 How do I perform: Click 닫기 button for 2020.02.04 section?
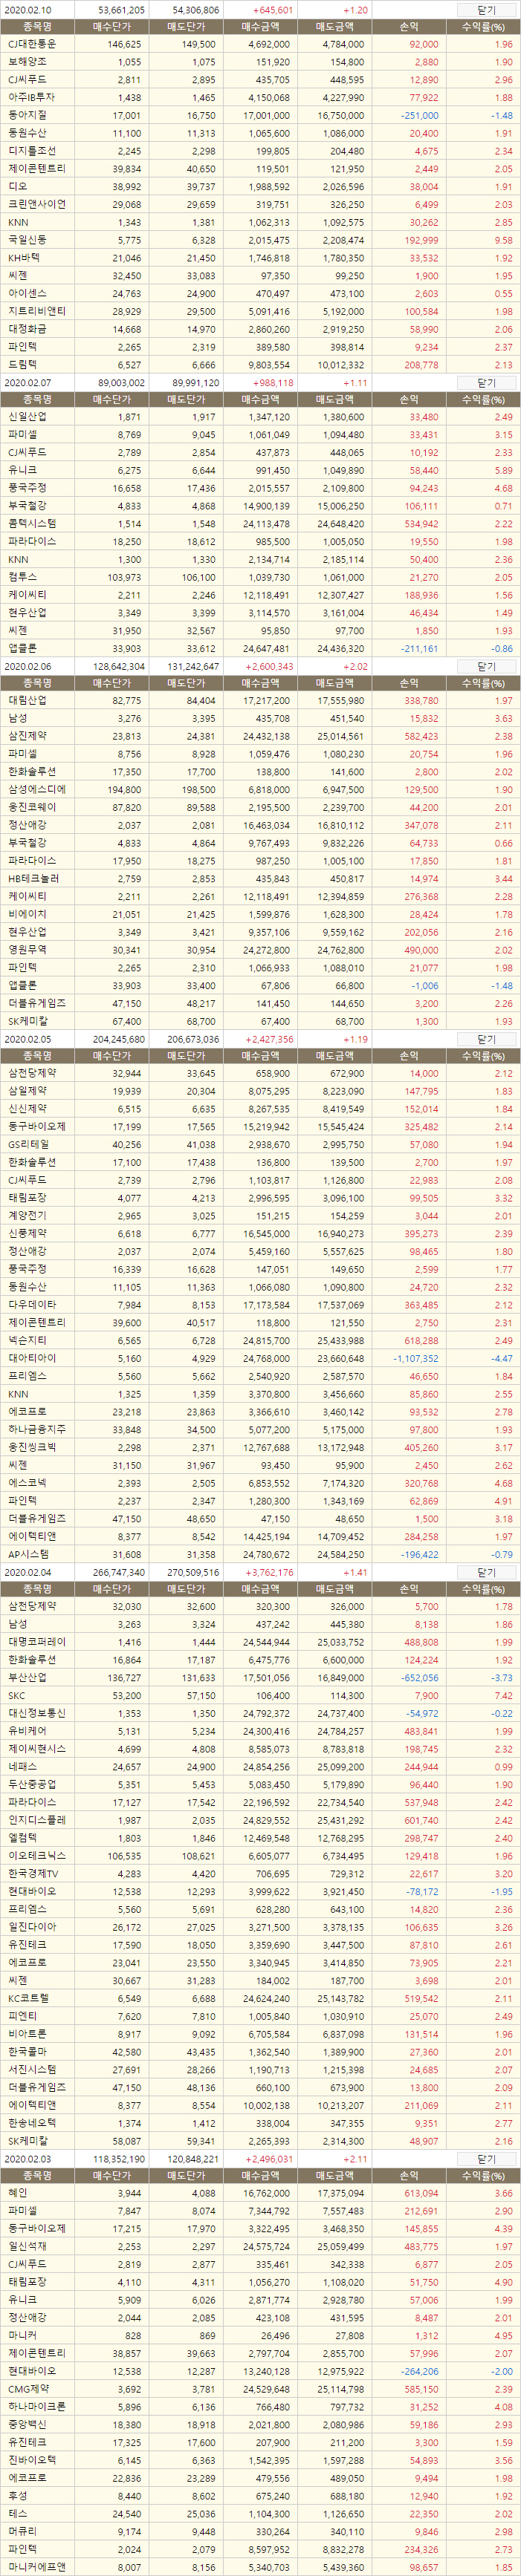485,1572
